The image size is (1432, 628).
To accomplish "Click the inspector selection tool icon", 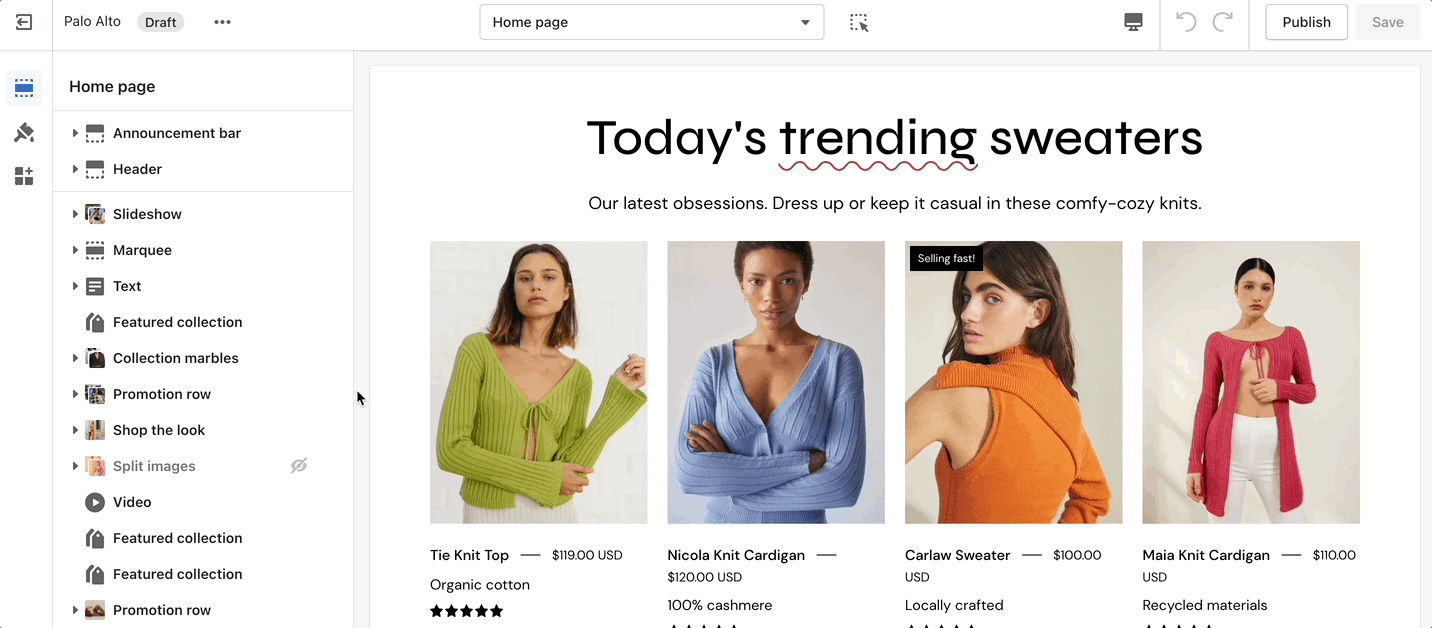I will tap(859, 22).
